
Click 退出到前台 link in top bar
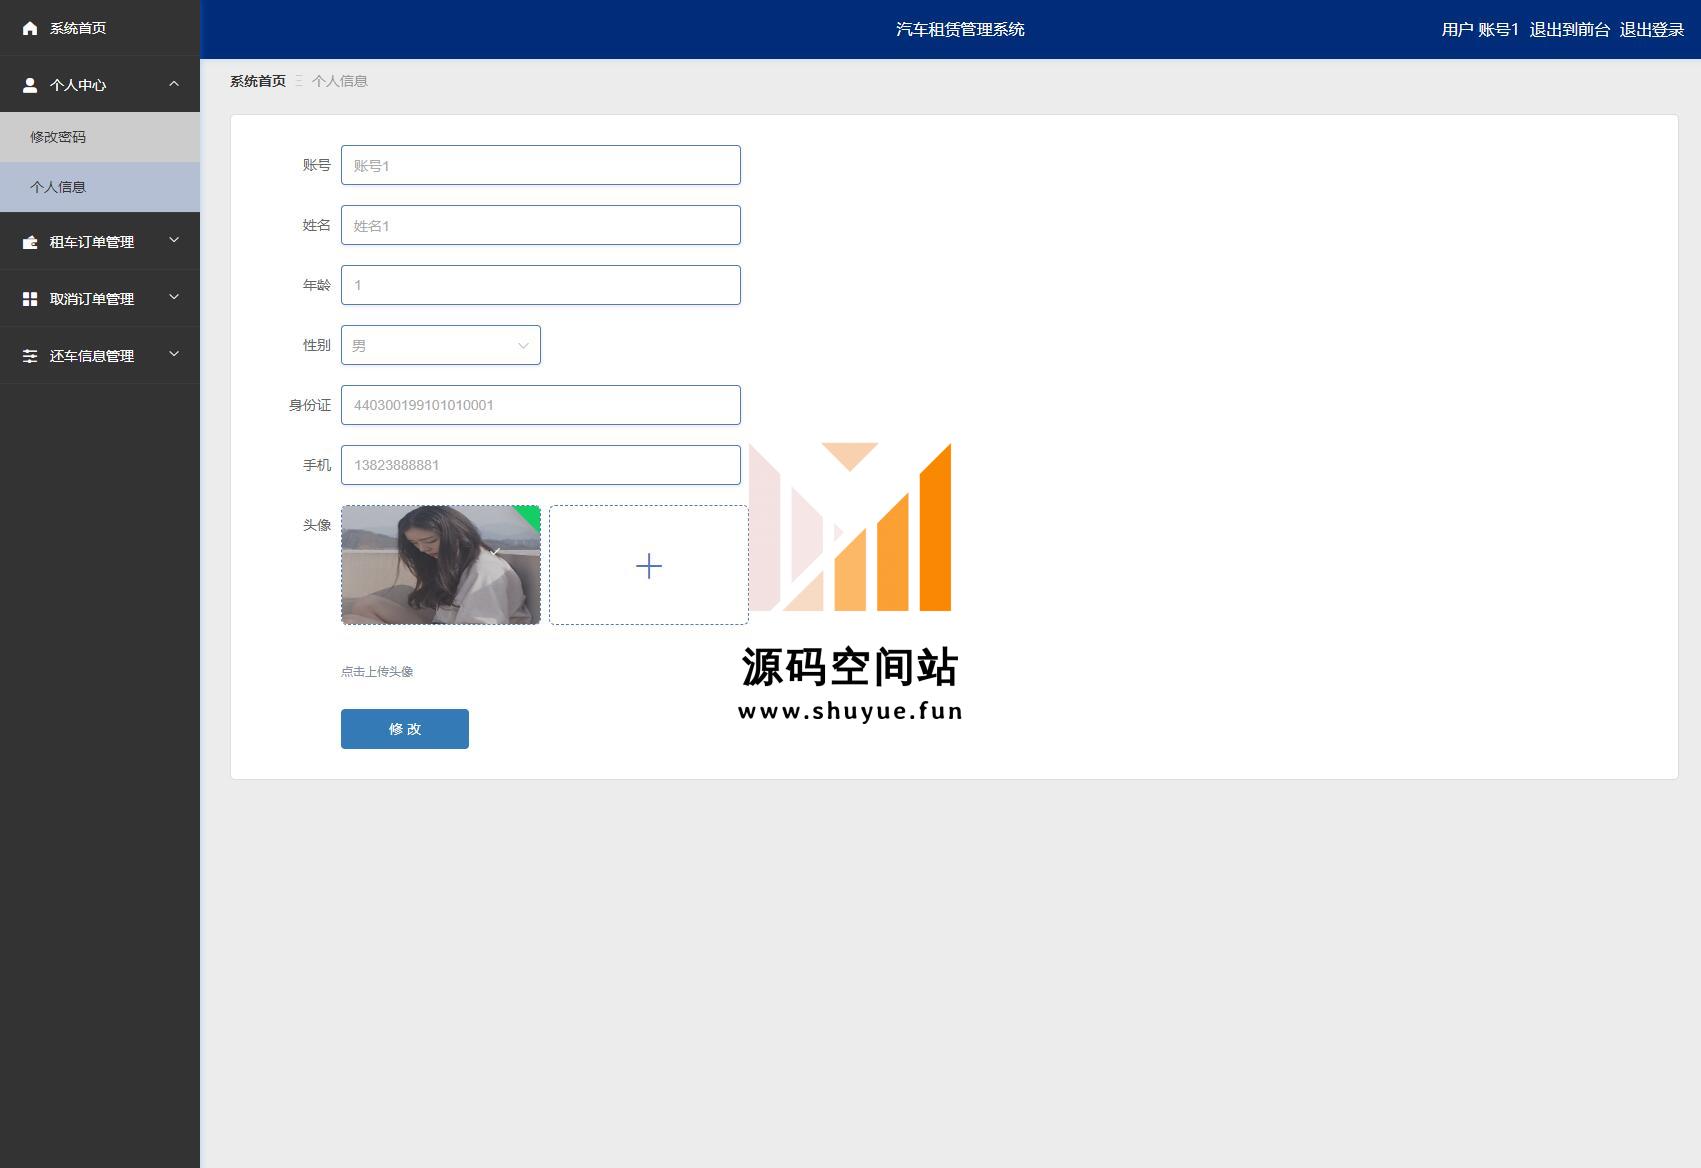1569,30
